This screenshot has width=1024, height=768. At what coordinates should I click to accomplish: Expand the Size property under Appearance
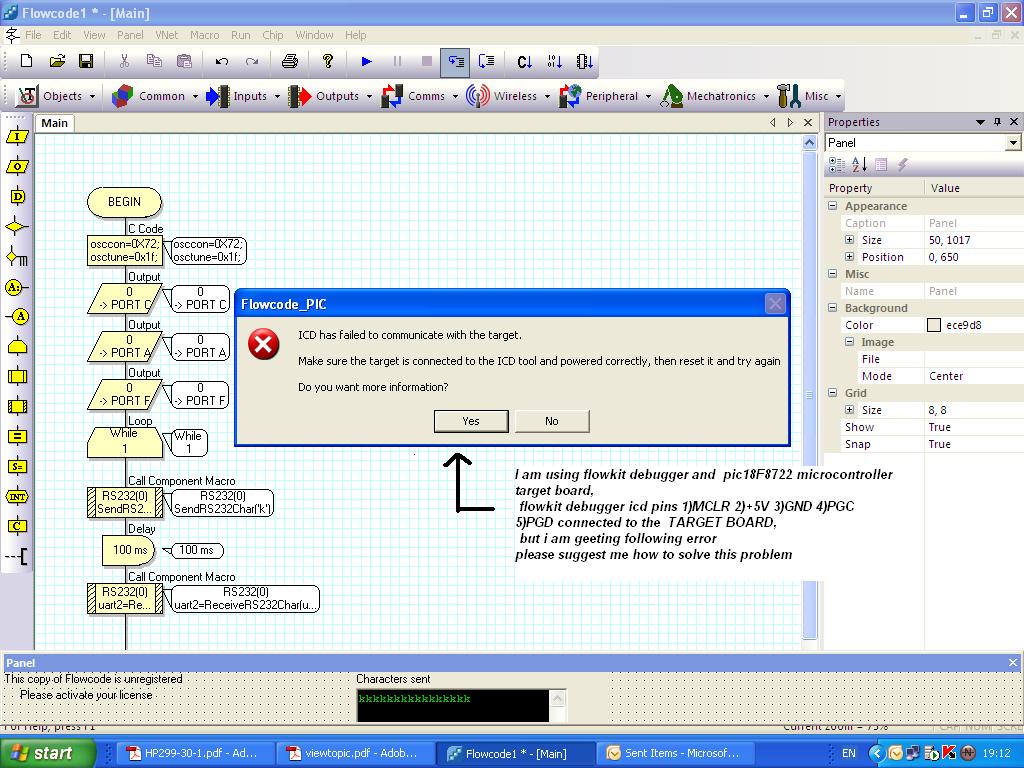coord(849,240)
